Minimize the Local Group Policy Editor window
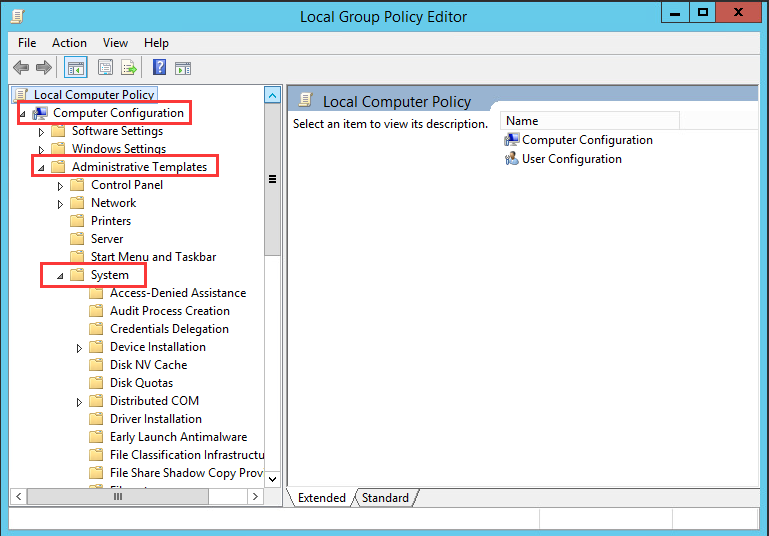 (x=675, y=12)
